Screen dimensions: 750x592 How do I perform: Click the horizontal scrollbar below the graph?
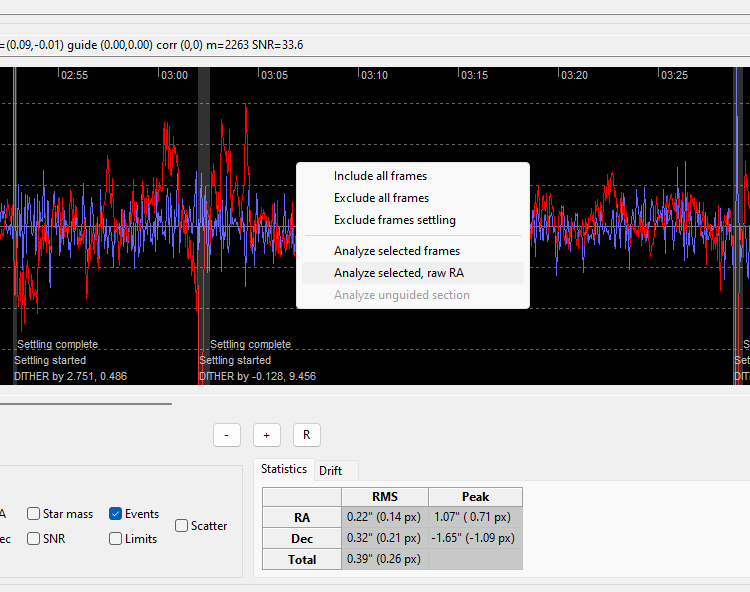coord(86,404)
